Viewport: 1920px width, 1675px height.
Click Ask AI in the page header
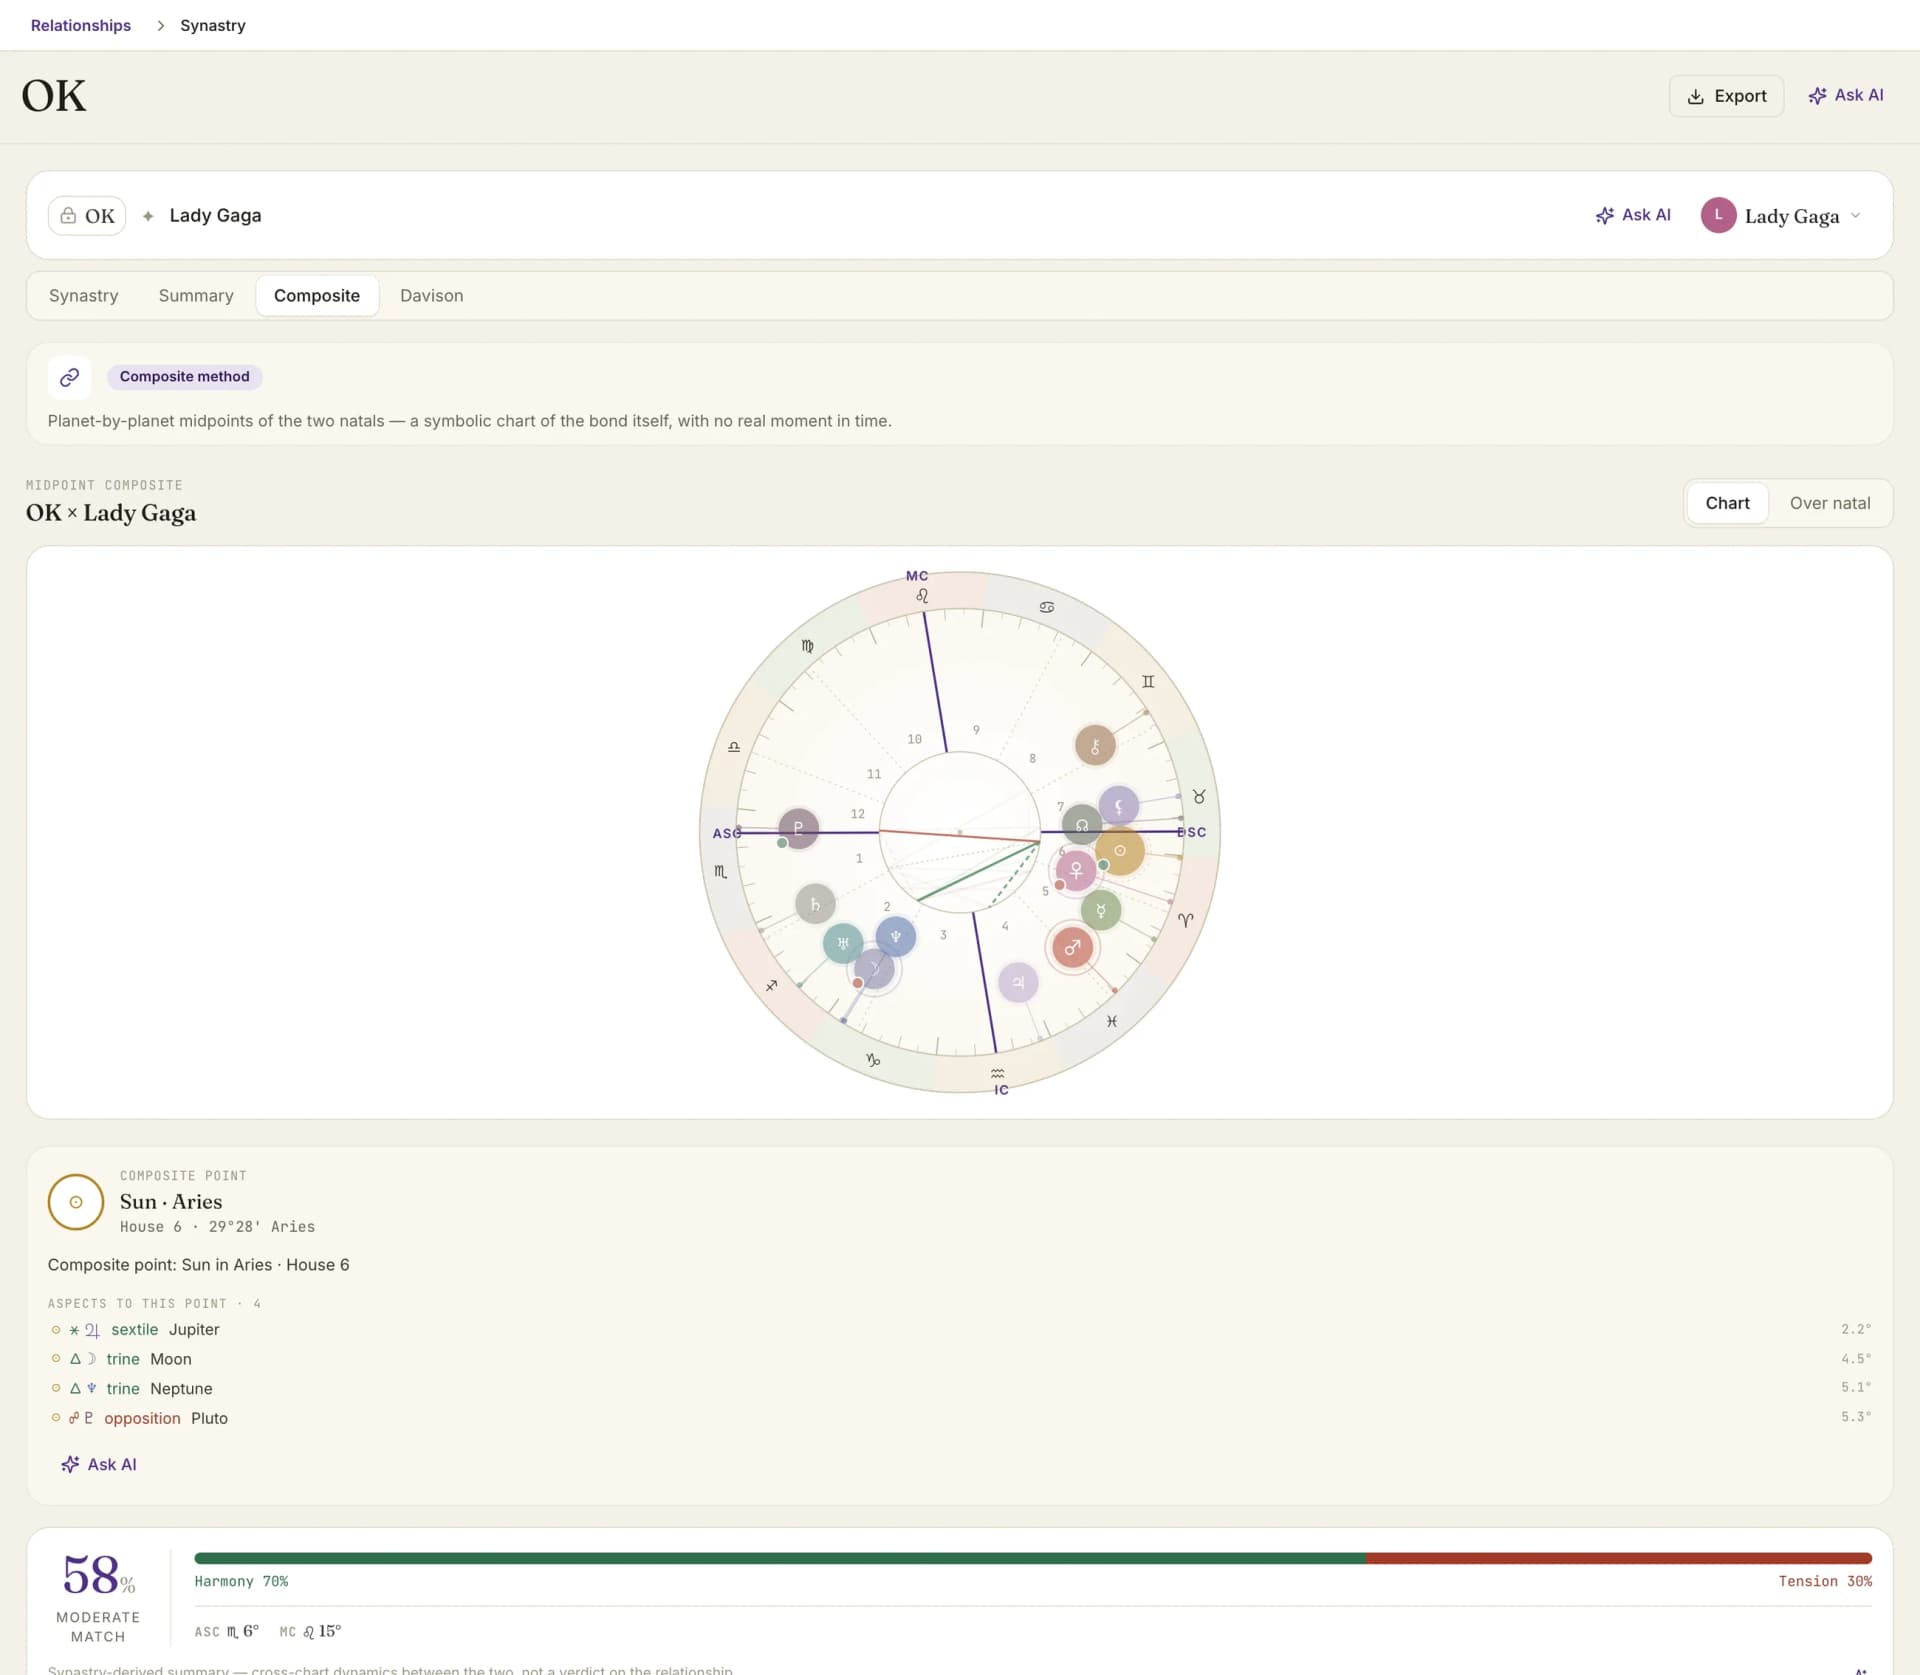(1846, 96)
